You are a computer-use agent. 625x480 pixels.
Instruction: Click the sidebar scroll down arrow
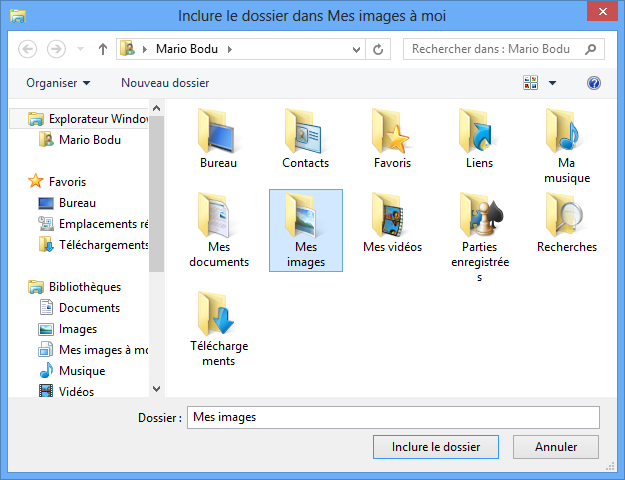(x=157, y=389)
